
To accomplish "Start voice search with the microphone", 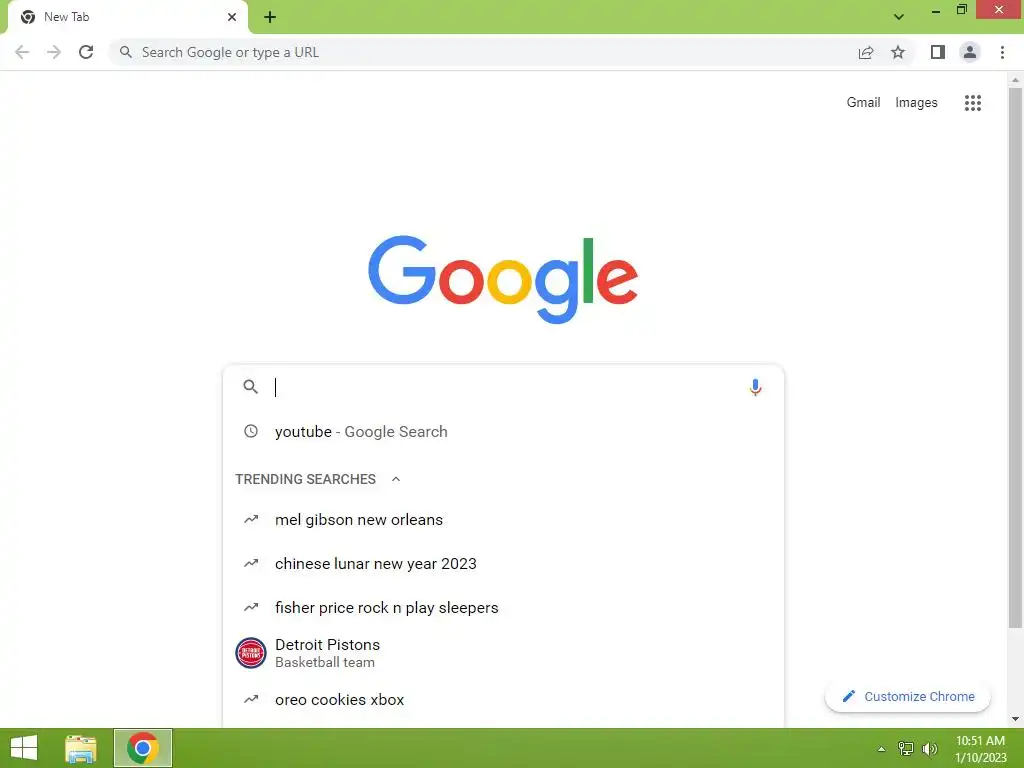I will coord(755,387).
